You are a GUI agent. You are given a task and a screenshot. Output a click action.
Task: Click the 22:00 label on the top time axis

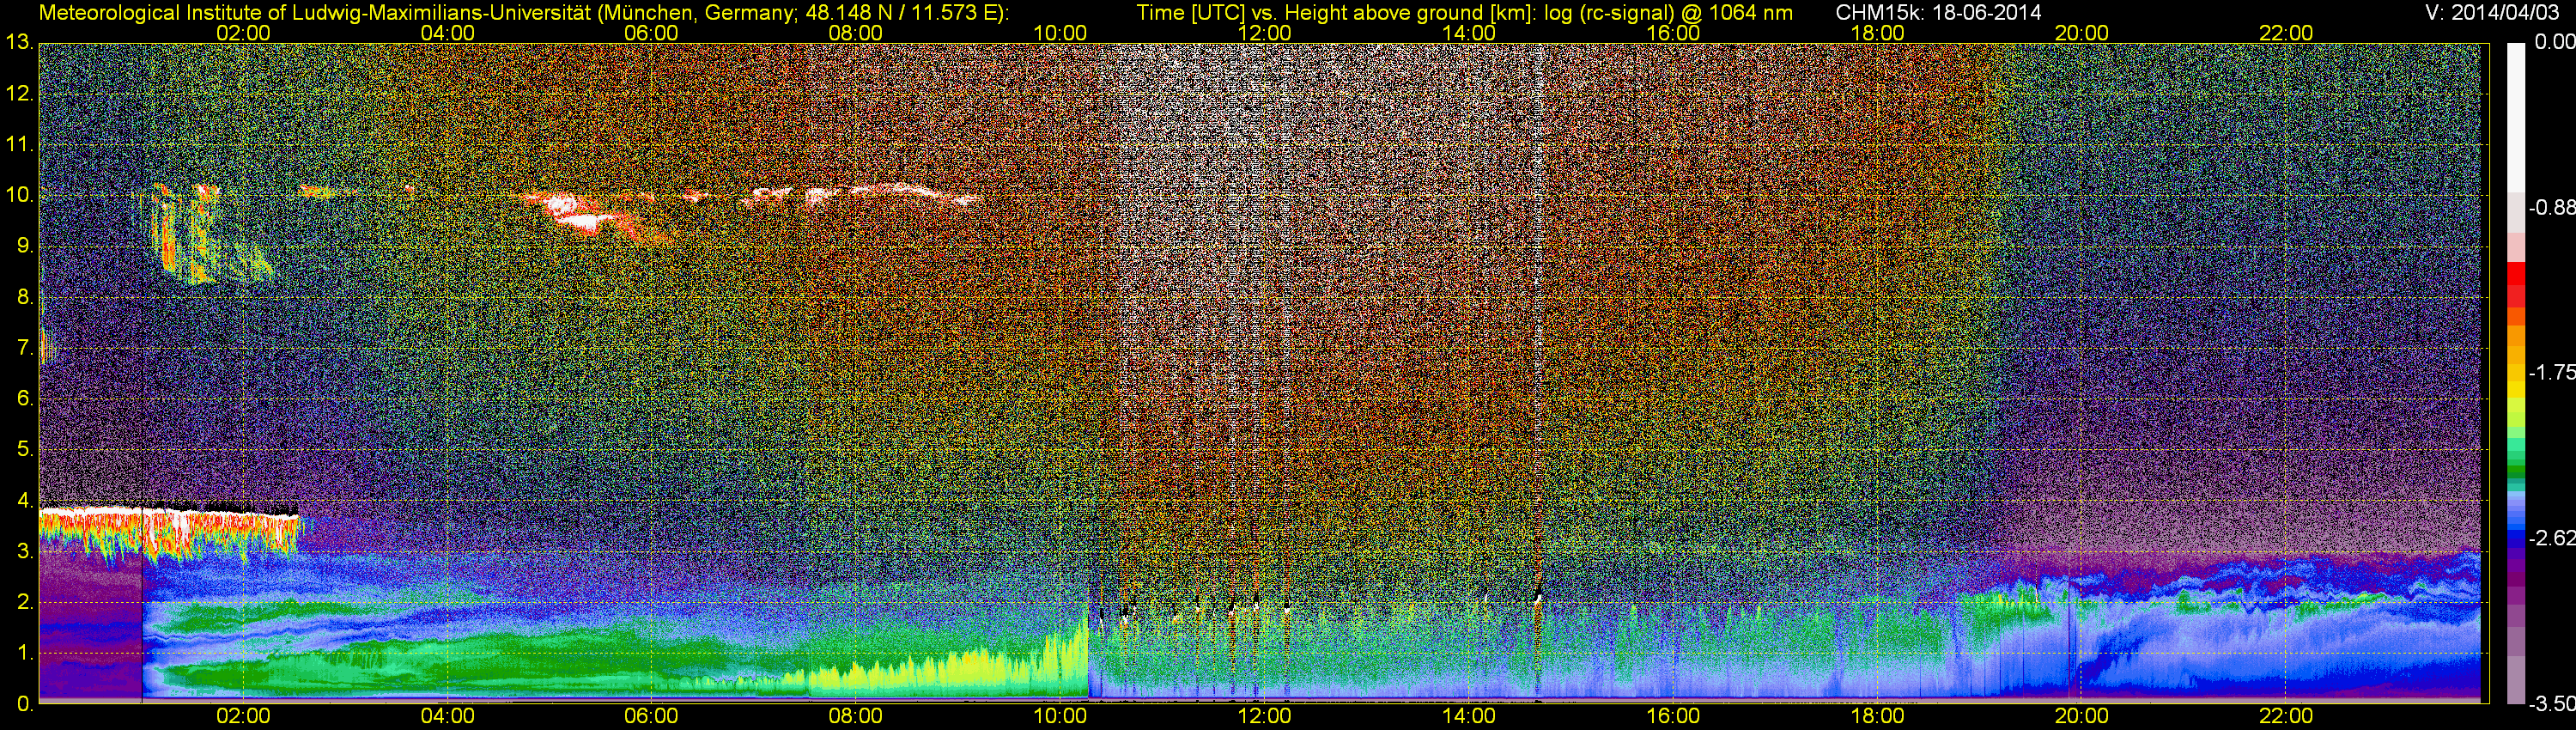pyautogui.click(x=2286, y=33)
